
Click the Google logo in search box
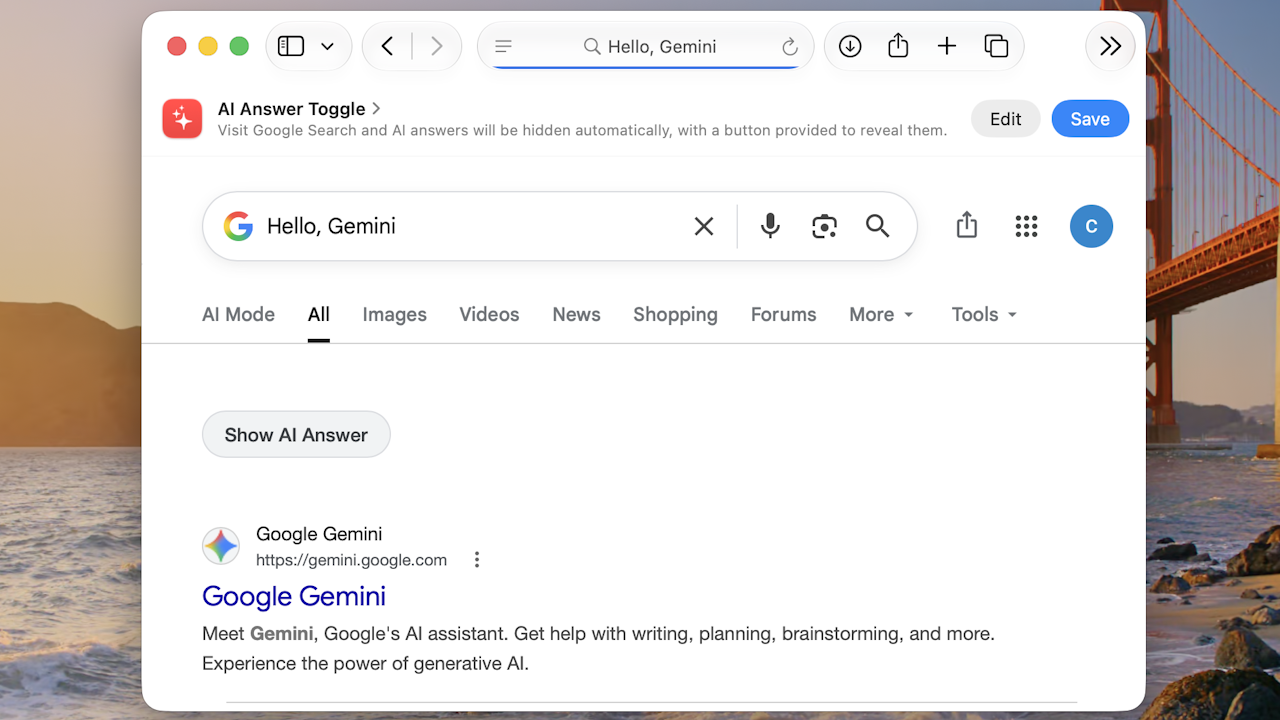pyautogui.click(x=238, y=226)
